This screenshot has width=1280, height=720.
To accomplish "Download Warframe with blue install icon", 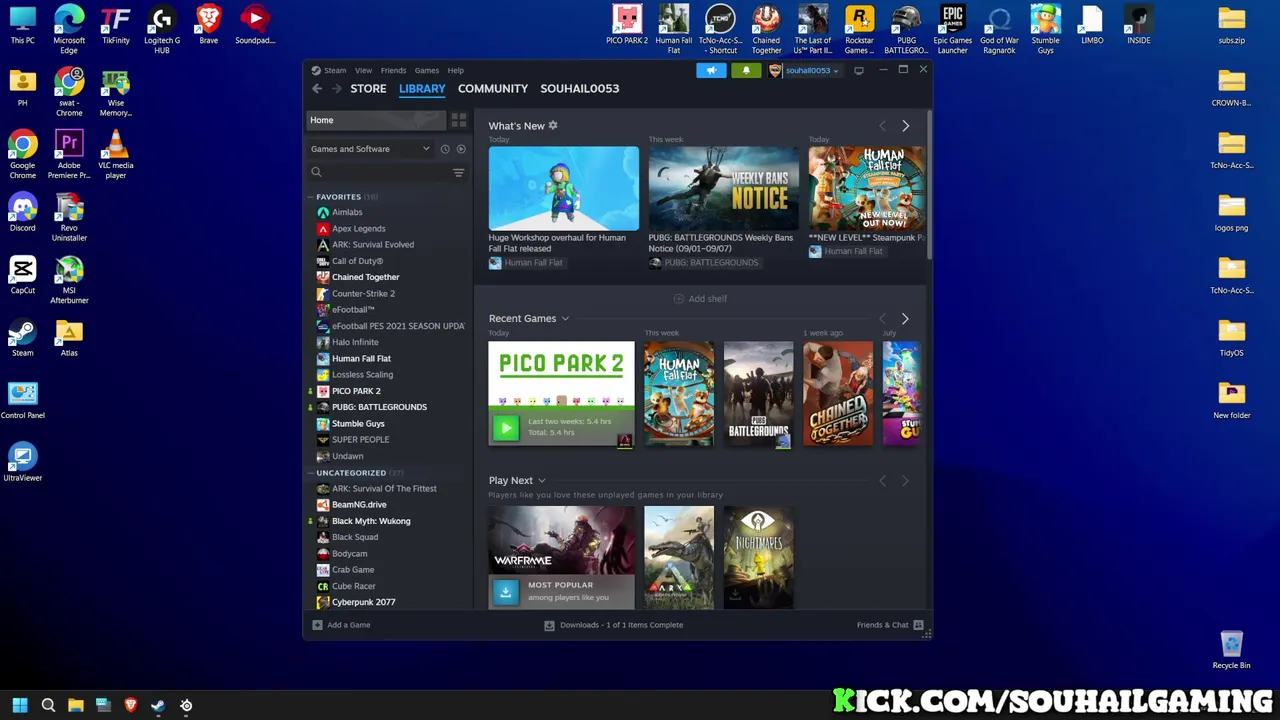I will [x=506, y=592].
